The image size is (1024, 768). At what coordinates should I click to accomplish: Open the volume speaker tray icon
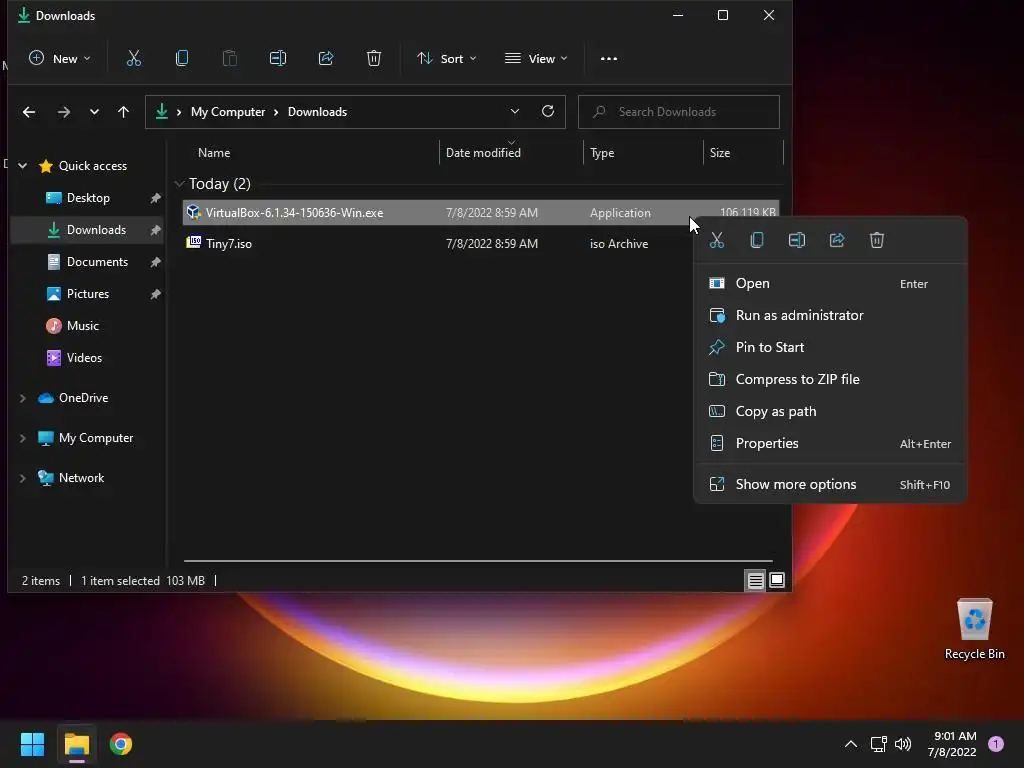pos(903,744)
